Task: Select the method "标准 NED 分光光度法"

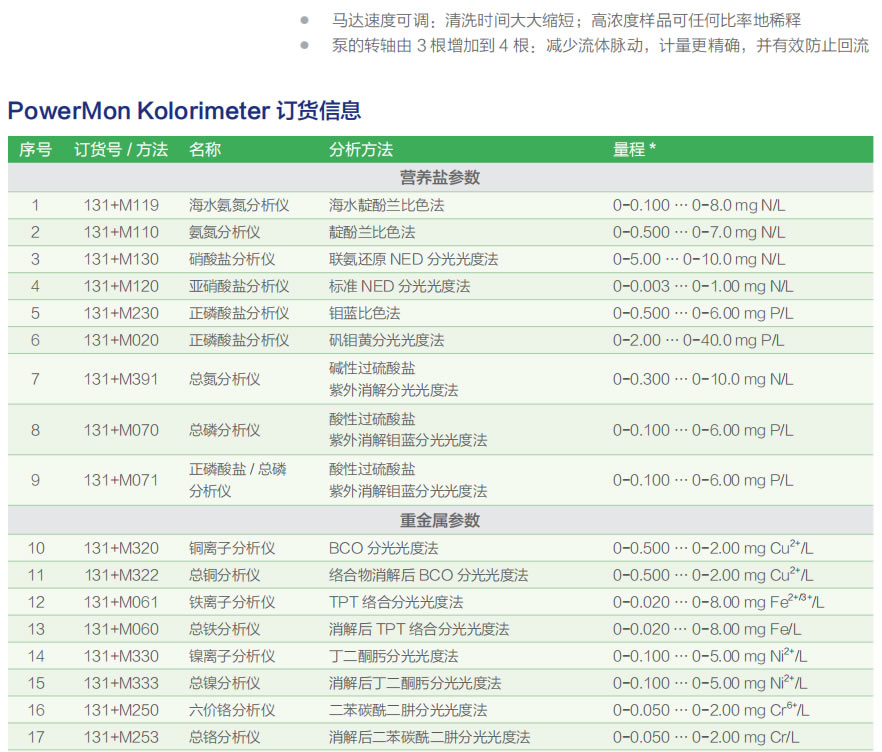Action: tap(399, 286)
